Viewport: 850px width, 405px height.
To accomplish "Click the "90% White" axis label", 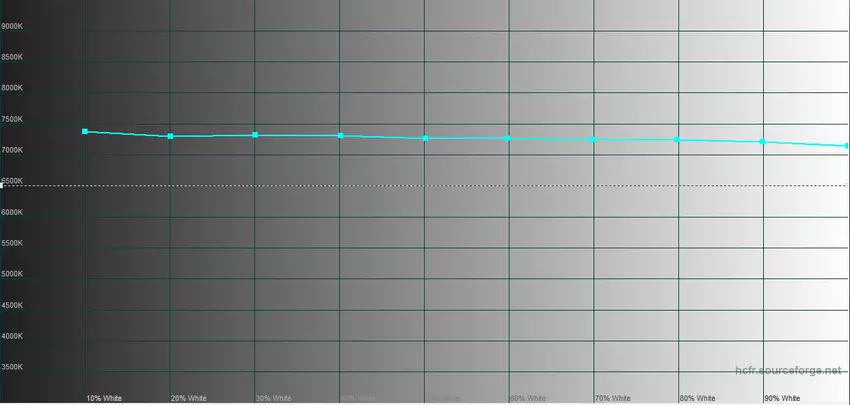I will [x=782, y=398].
